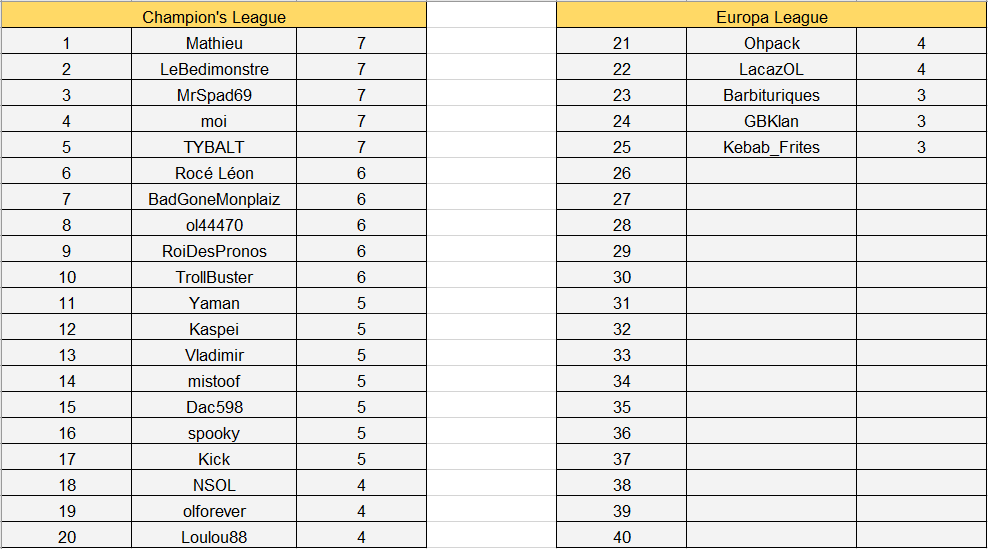Click the Barbituriques cell
The image size is (988, 549).
[771, 95]
